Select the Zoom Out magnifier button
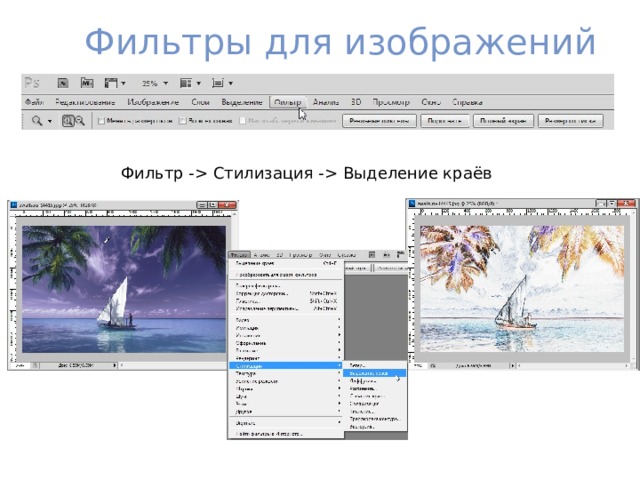The width and height of the screenshot is (640, 480). pyautogui.click(x=80, y=121)
